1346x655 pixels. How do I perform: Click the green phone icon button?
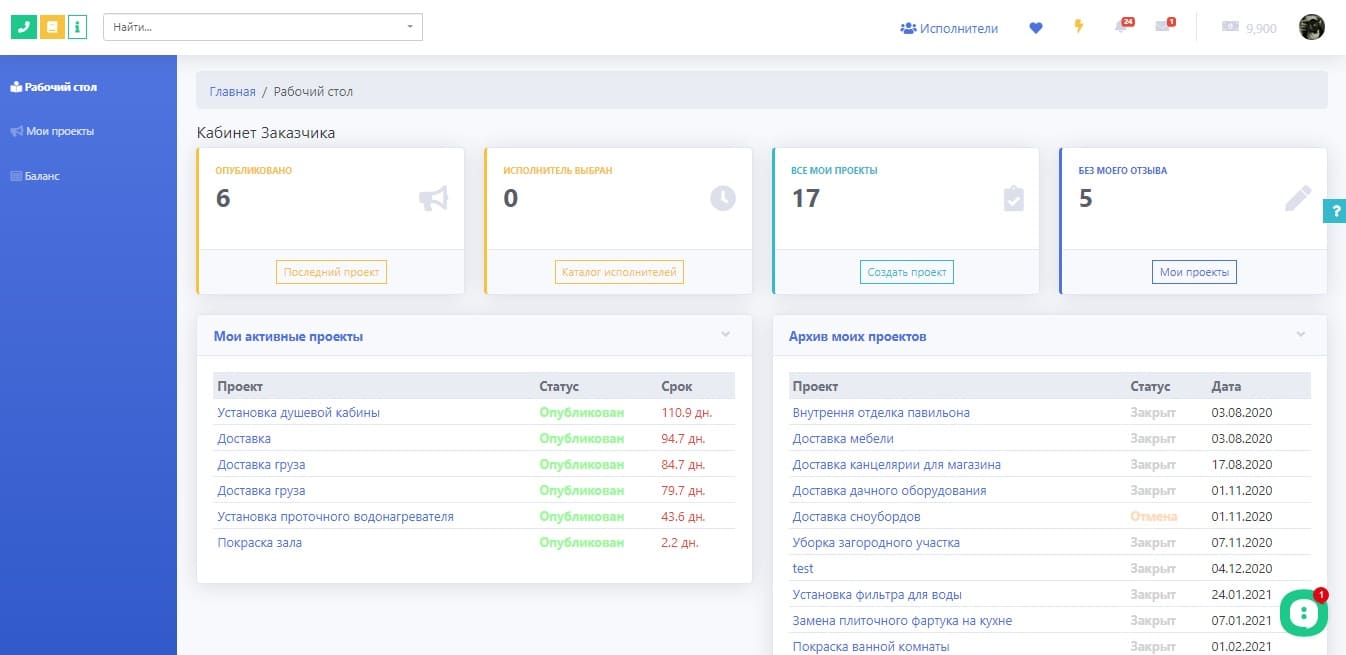[x=23, y=27]
